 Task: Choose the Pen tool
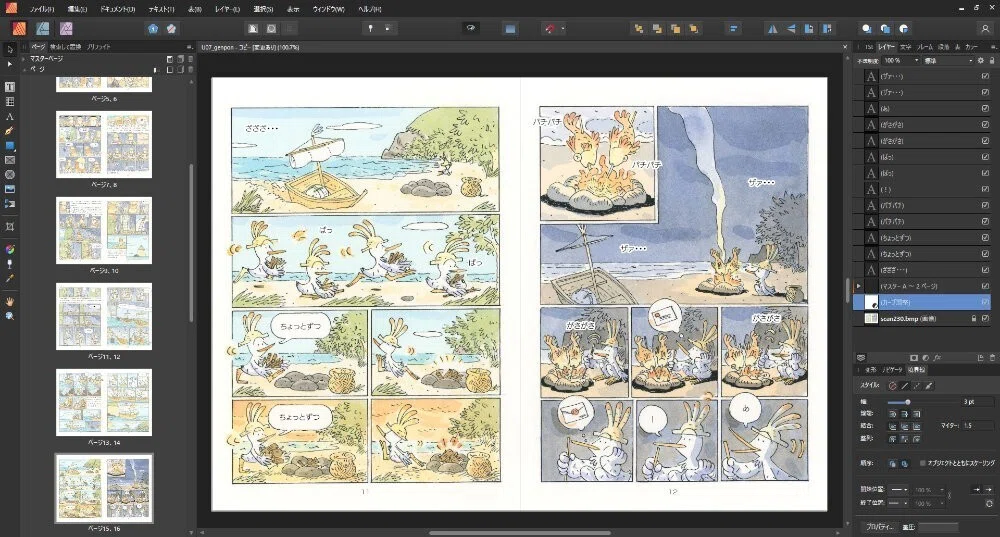pyautogui.click(x=10, y=131)
